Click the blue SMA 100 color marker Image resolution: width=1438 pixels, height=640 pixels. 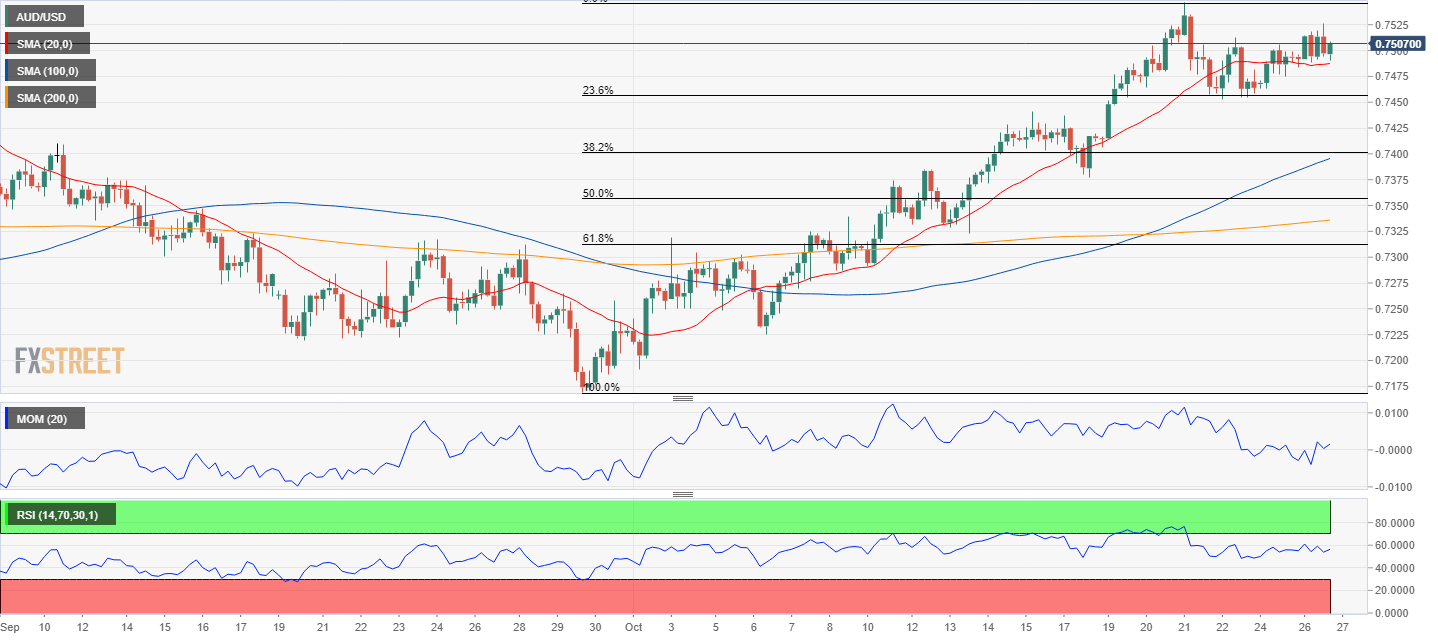coord(7,70)
